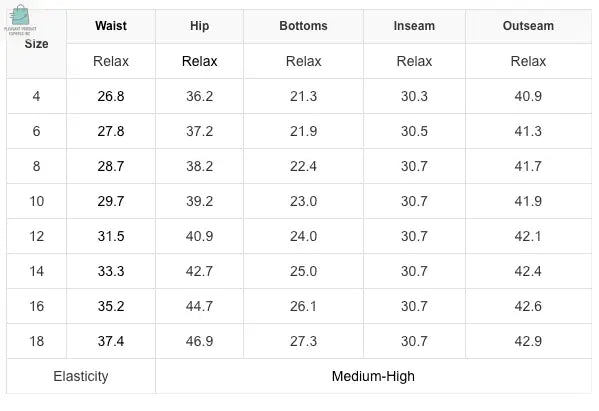Click the shopping bag logo icon
This screenshot has height=411, width=599.
click(x=20, y=16)
